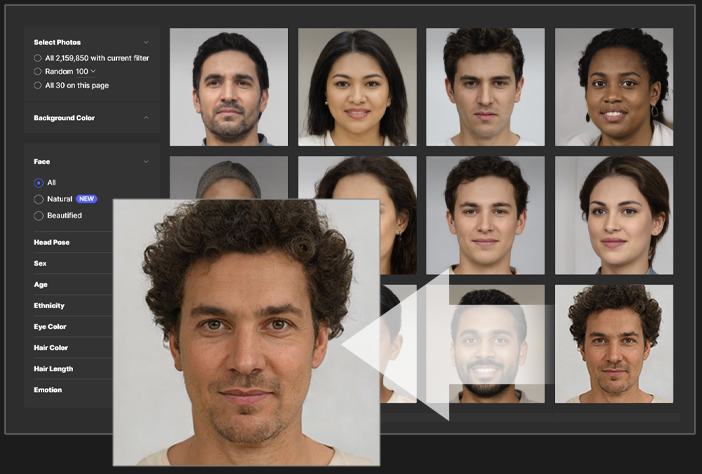The image size is (702, 474).
Task: Collapse the Select Photos section chevron
Action: click(146, 42)
